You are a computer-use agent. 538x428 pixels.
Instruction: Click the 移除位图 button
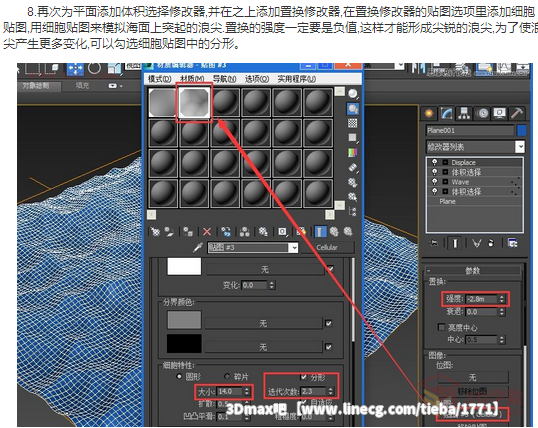point(472,391)
